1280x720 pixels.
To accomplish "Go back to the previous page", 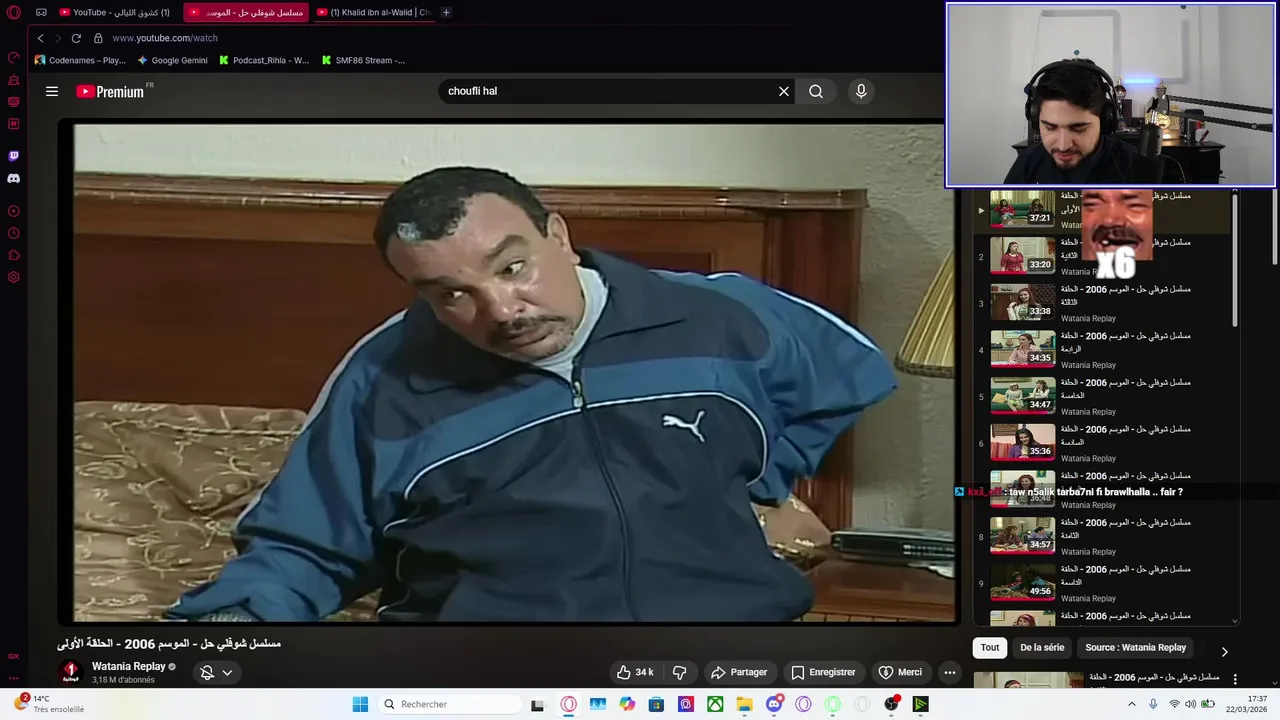I will tap(40, 38).
